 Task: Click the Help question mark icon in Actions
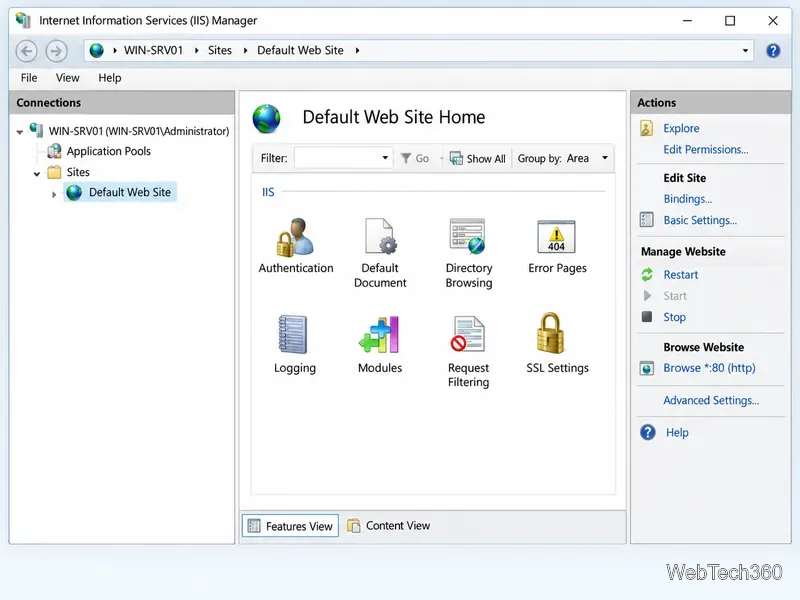(647, 432)
